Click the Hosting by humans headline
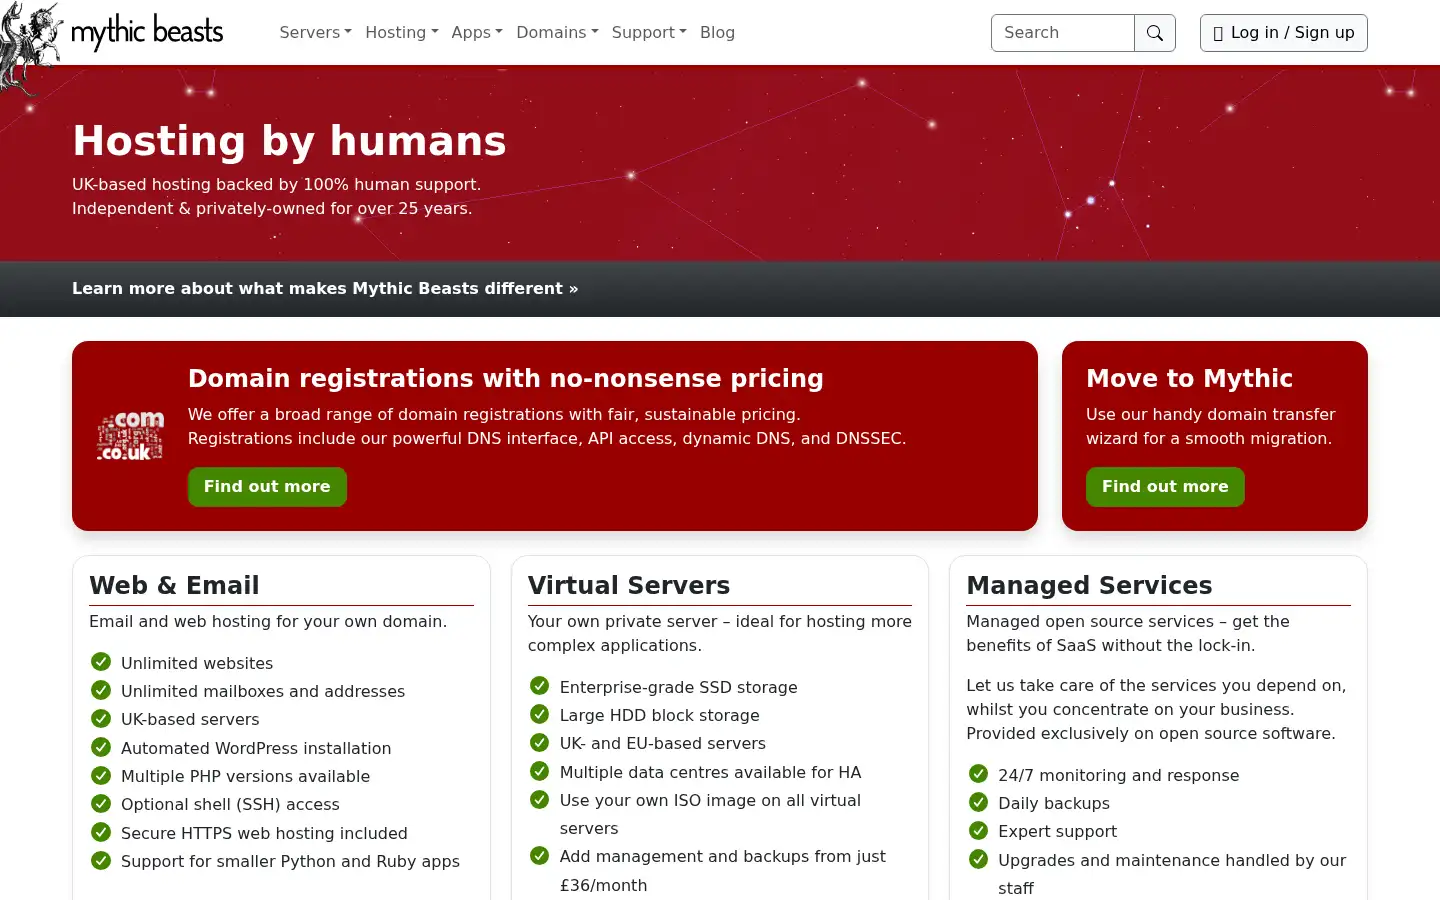Viewport: 1440px width, 900px height. coord(289,141)
